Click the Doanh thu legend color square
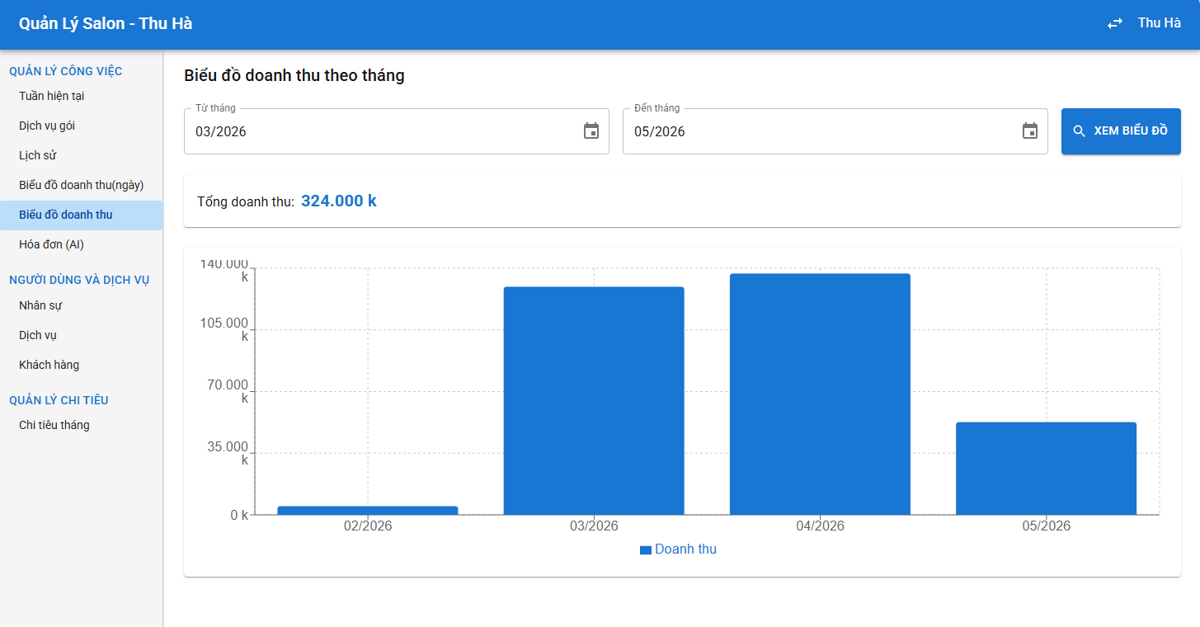 [646, 550]
